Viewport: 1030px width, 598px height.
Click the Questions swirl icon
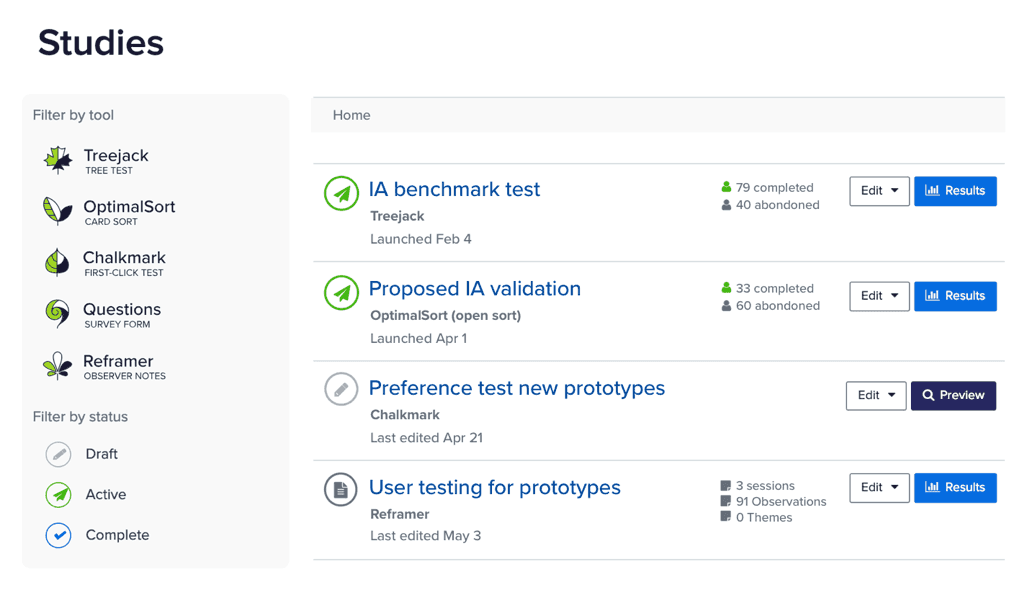coord(57,313)
